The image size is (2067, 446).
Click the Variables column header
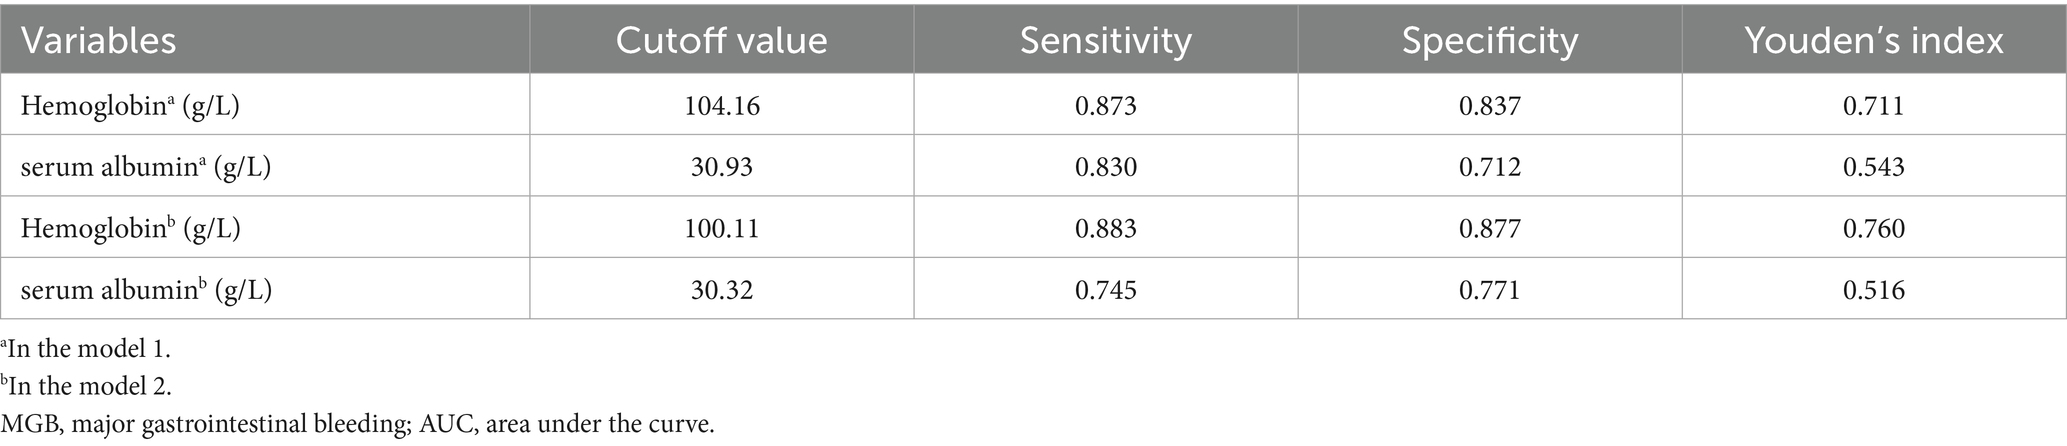pos(98,40)
